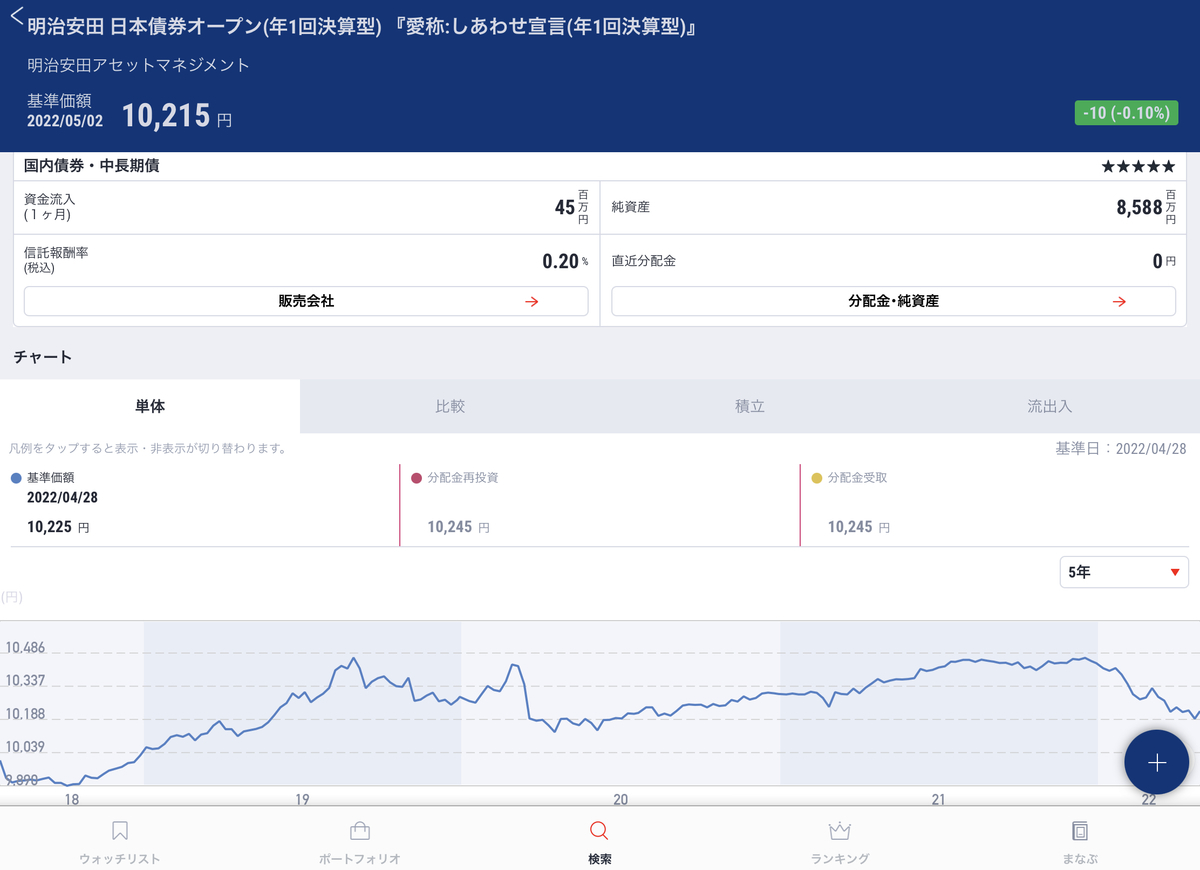This screenshot has height=870, width=1200.
Task: Open the ポートフォリオ briefcase icon
Action: [360, 831]
